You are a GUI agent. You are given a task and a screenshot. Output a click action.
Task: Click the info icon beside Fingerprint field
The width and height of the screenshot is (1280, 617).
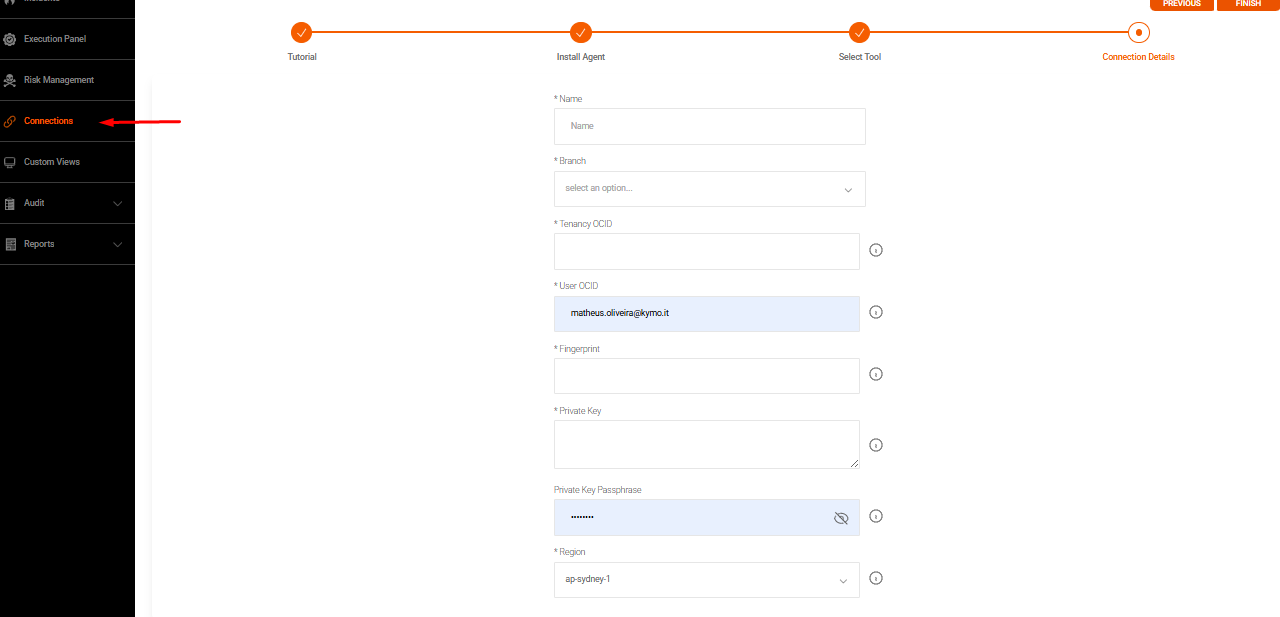coord(876,374)
